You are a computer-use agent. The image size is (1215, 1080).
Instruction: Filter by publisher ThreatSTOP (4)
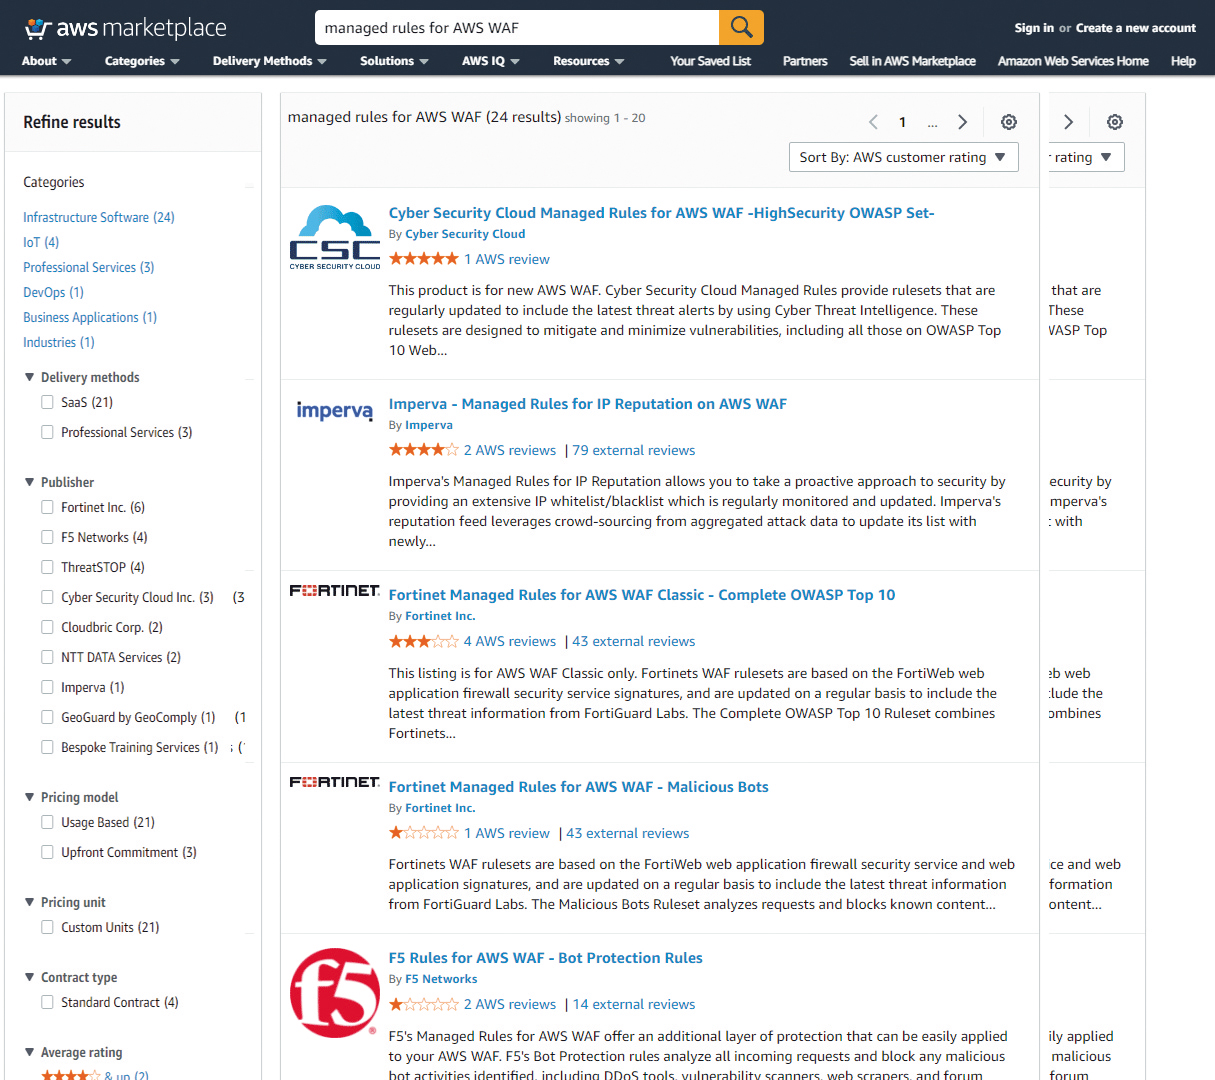click(47, 567)
